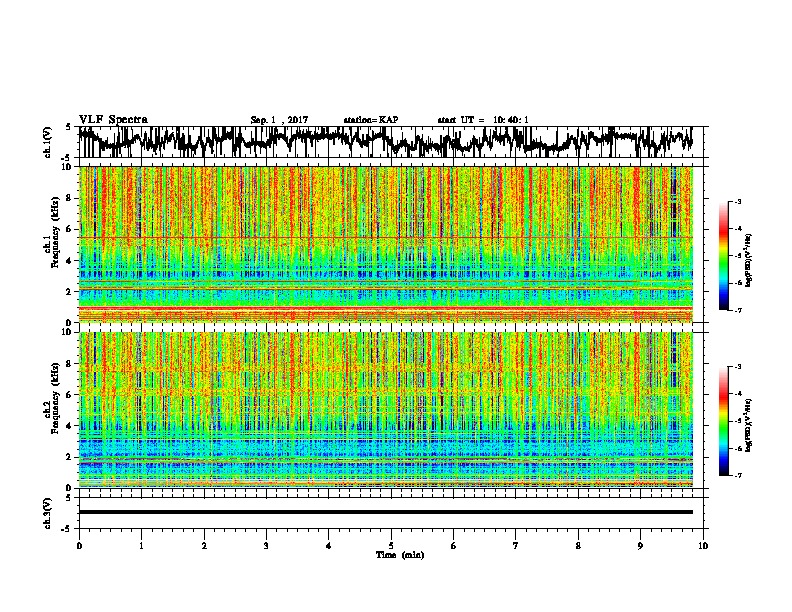Click the time axis tick label '7'
The image size is (792, 612).
516,546
